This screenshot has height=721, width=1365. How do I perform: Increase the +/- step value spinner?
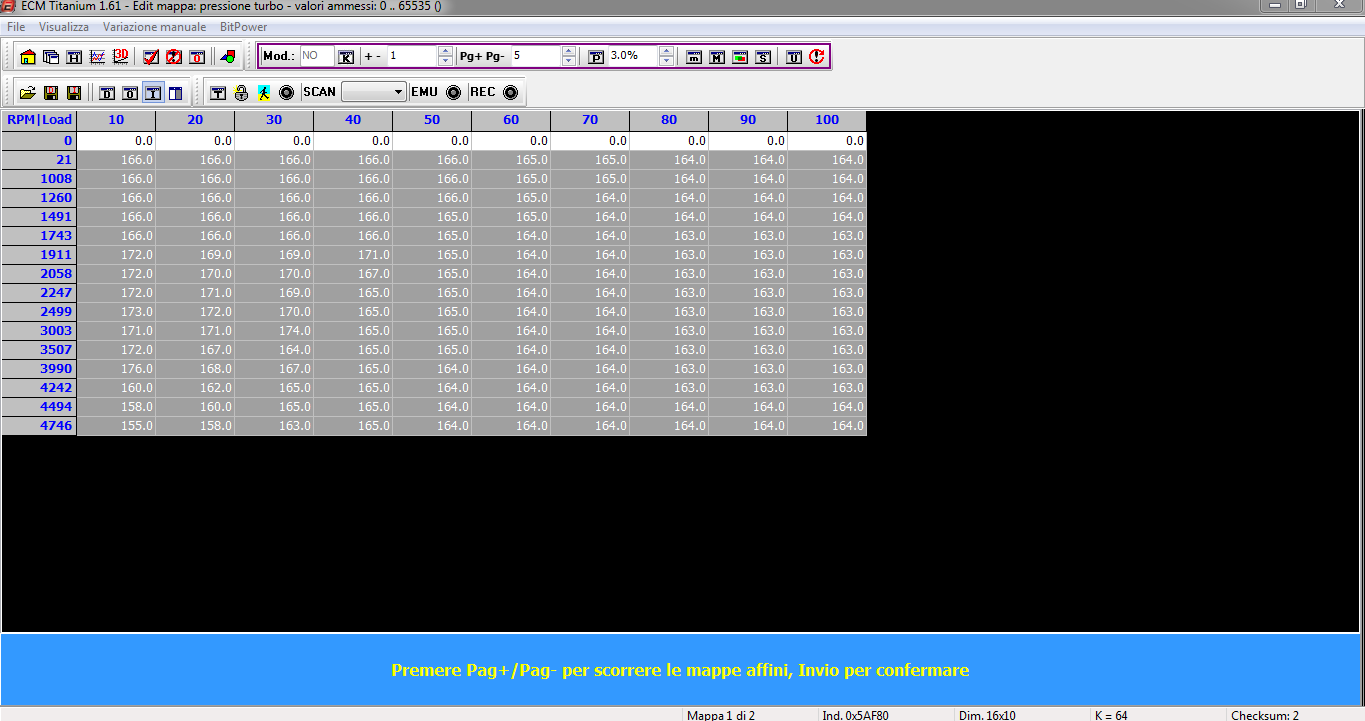point(445,51)
